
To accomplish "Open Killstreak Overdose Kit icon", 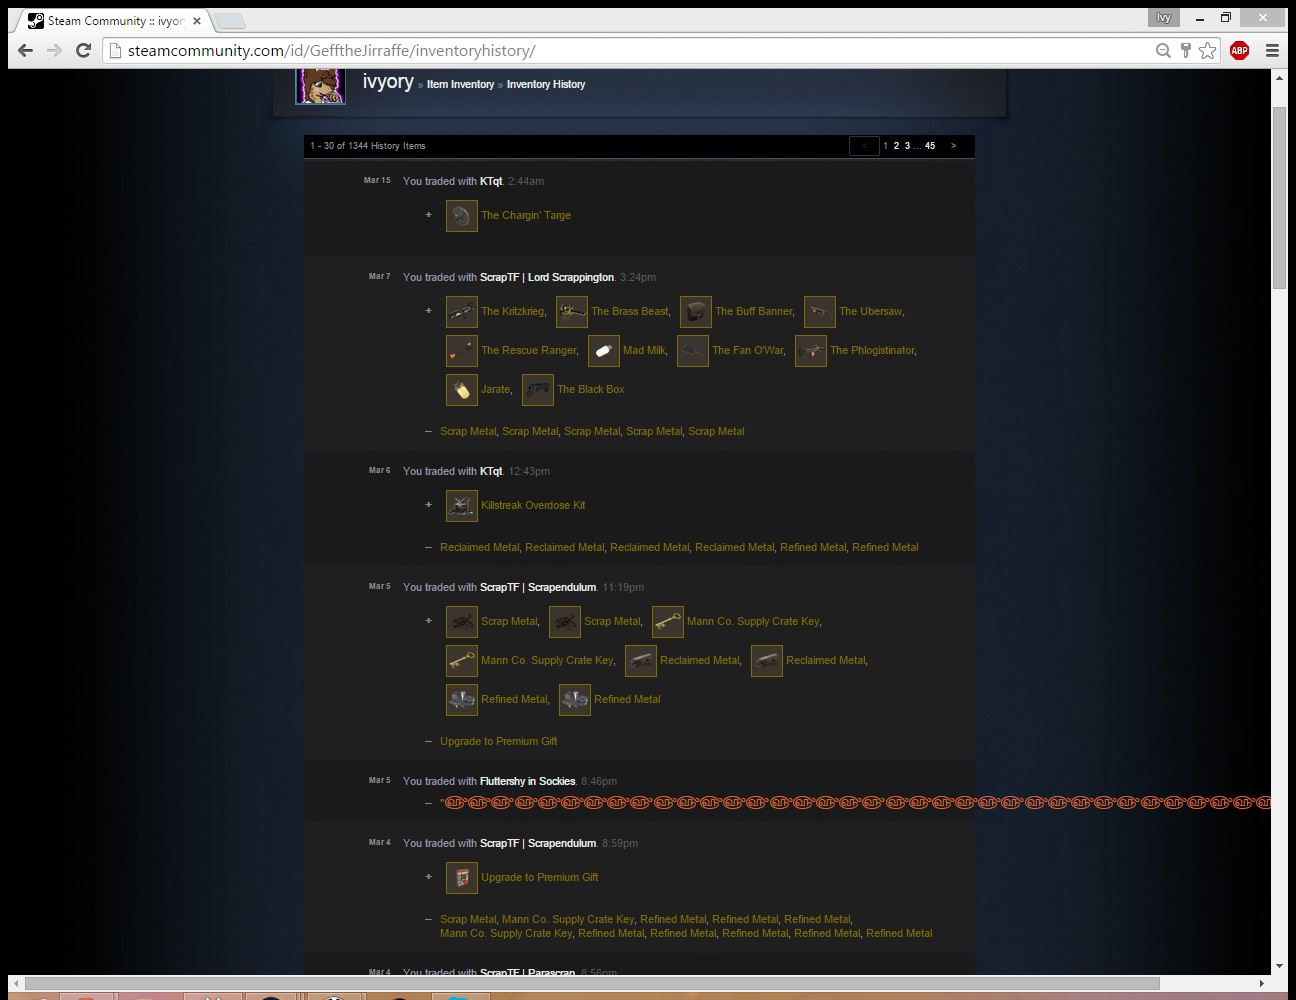I will (x=461, y=506).
